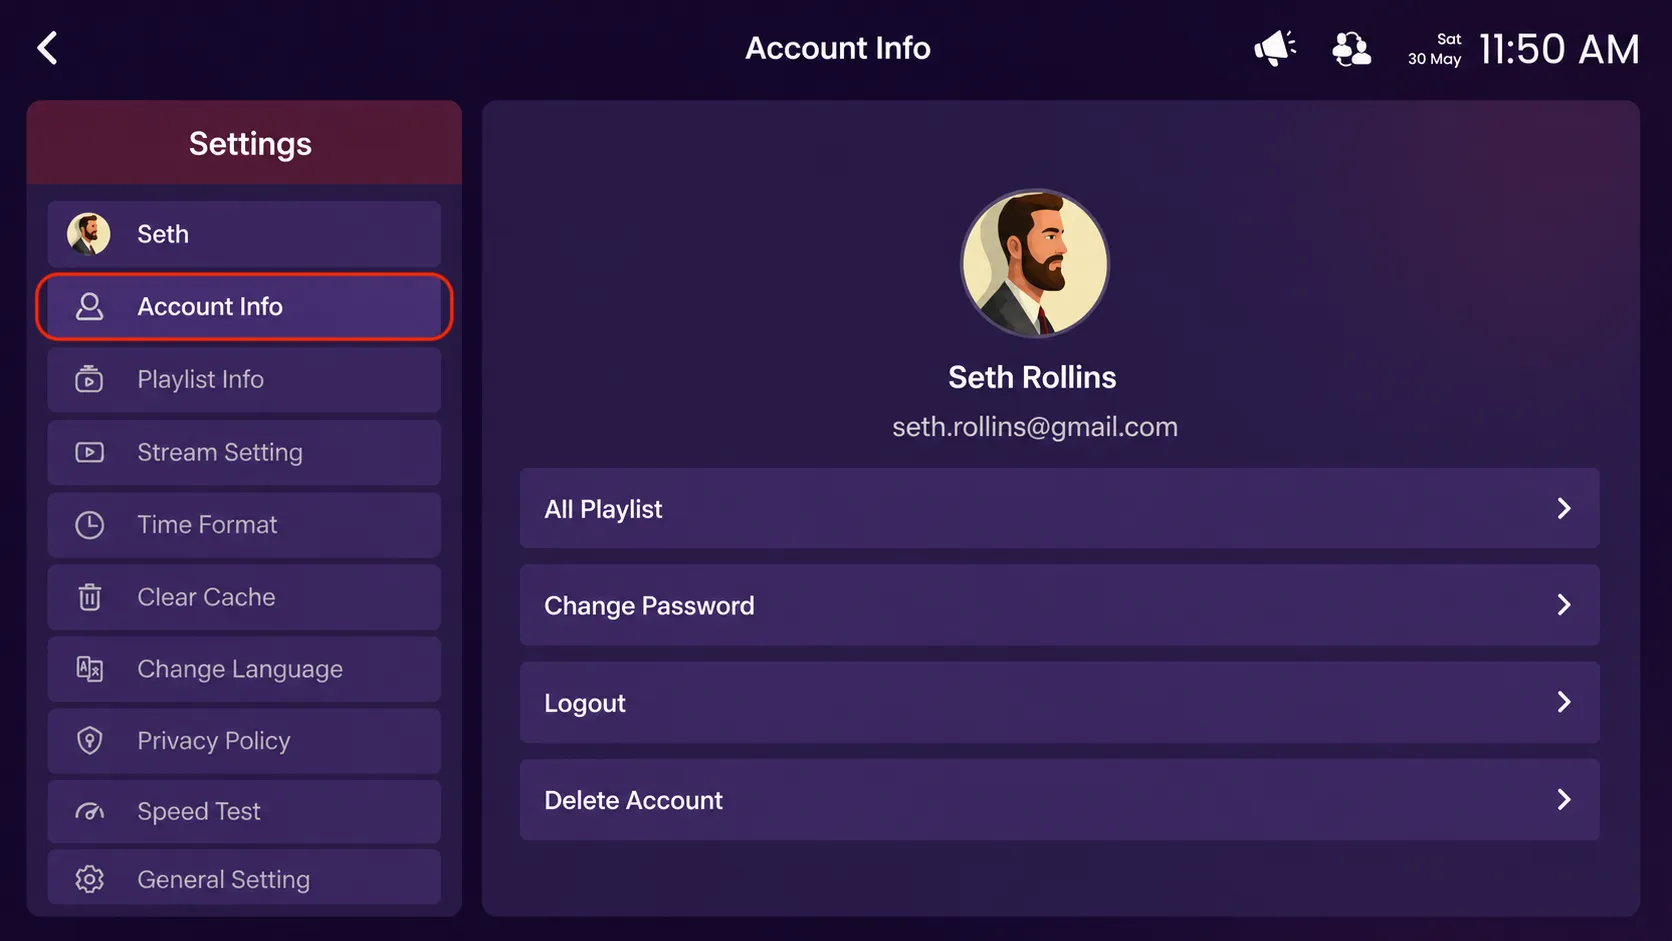Click Seth Rollins' large profile picture

pyautogui.click(x=1034, y=264)
